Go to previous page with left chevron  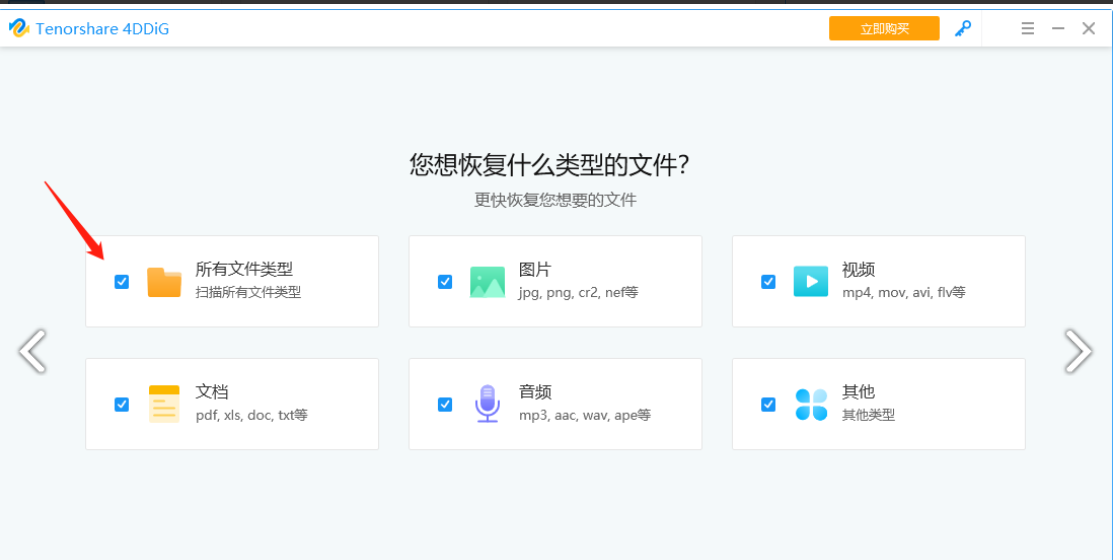click(33, 351)
